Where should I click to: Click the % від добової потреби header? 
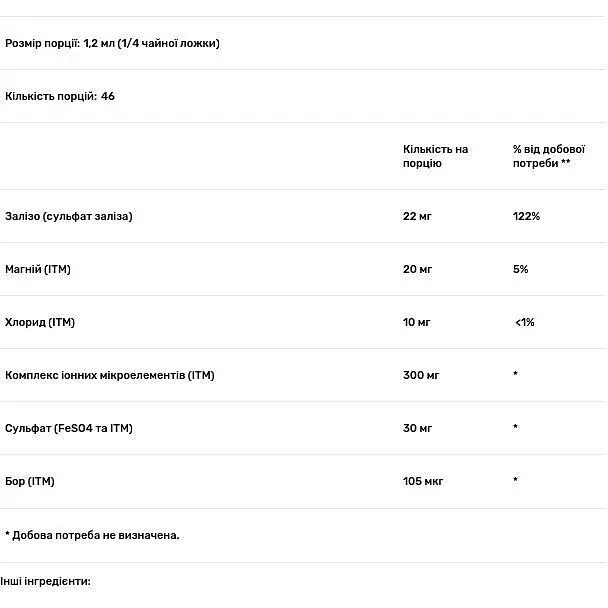click(549, 156)
